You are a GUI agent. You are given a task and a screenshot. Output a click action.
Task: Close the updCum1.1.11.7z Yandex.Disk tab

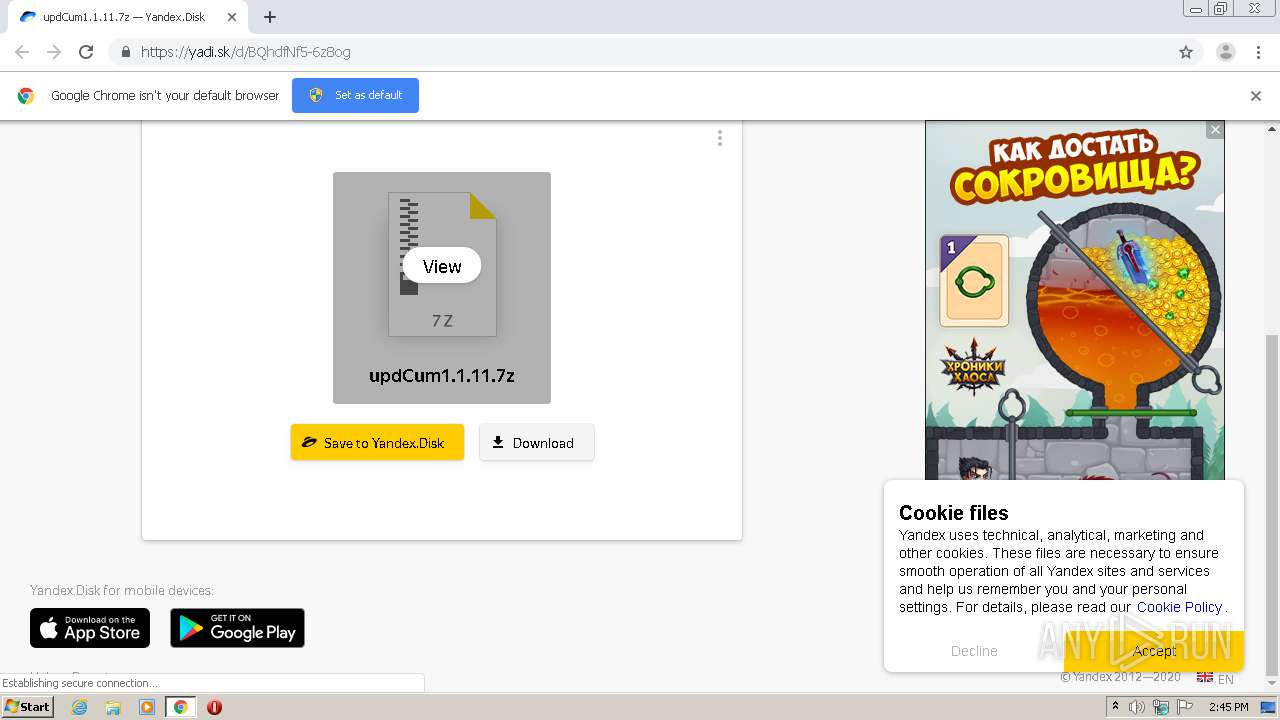pos(231,17)
